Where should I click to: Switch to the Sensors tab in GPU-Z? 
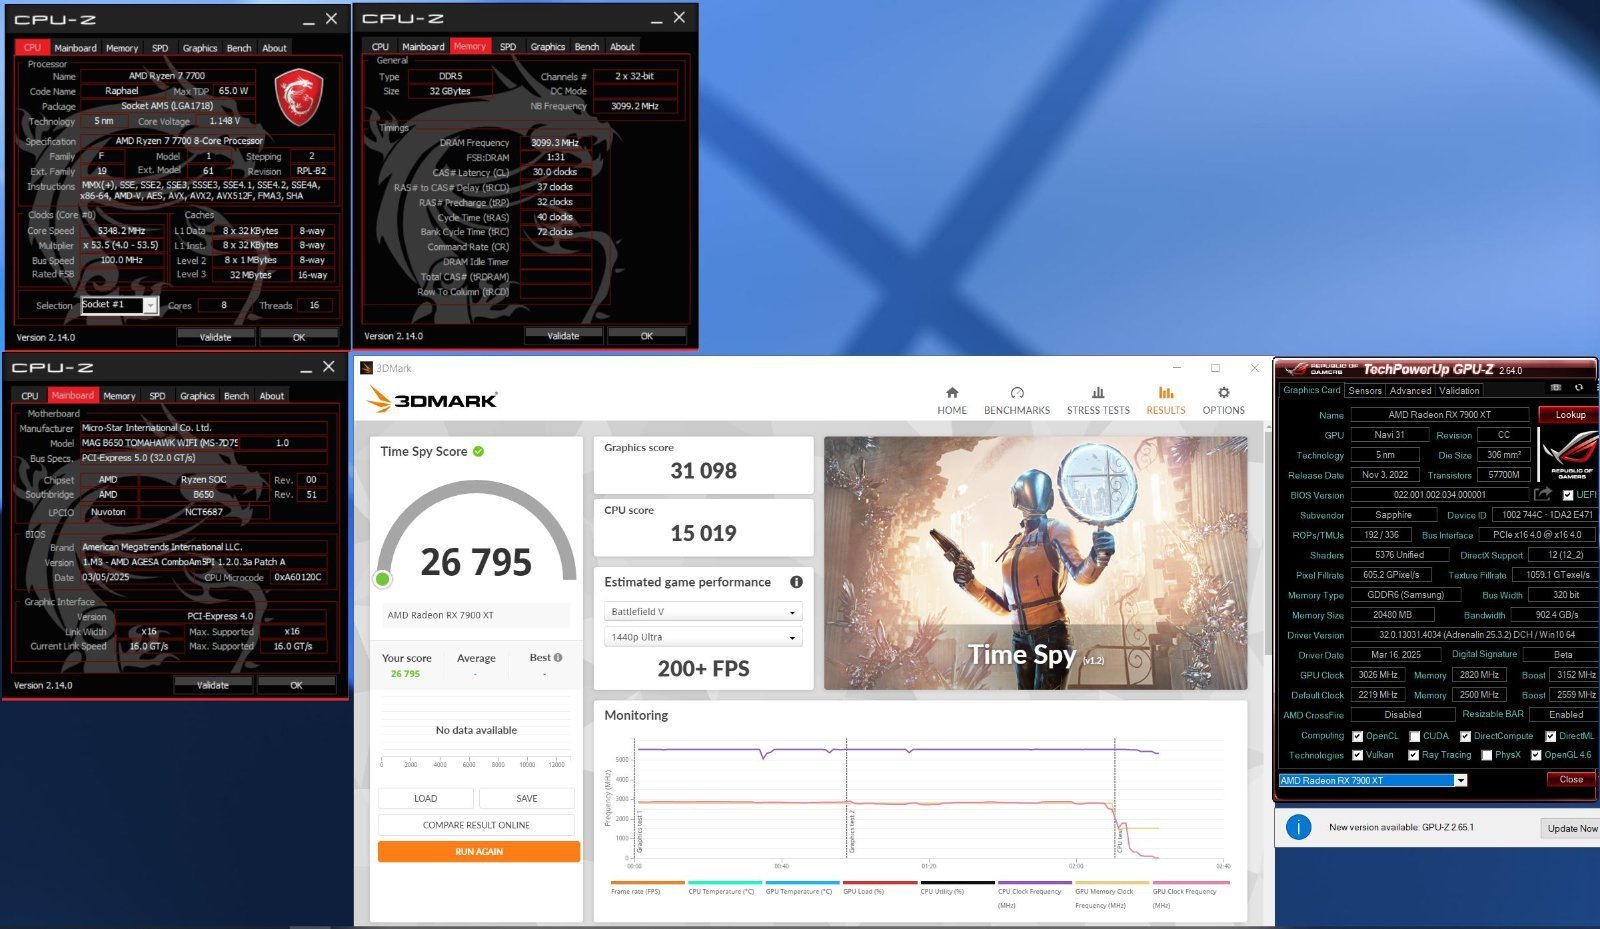point(1365,391)
